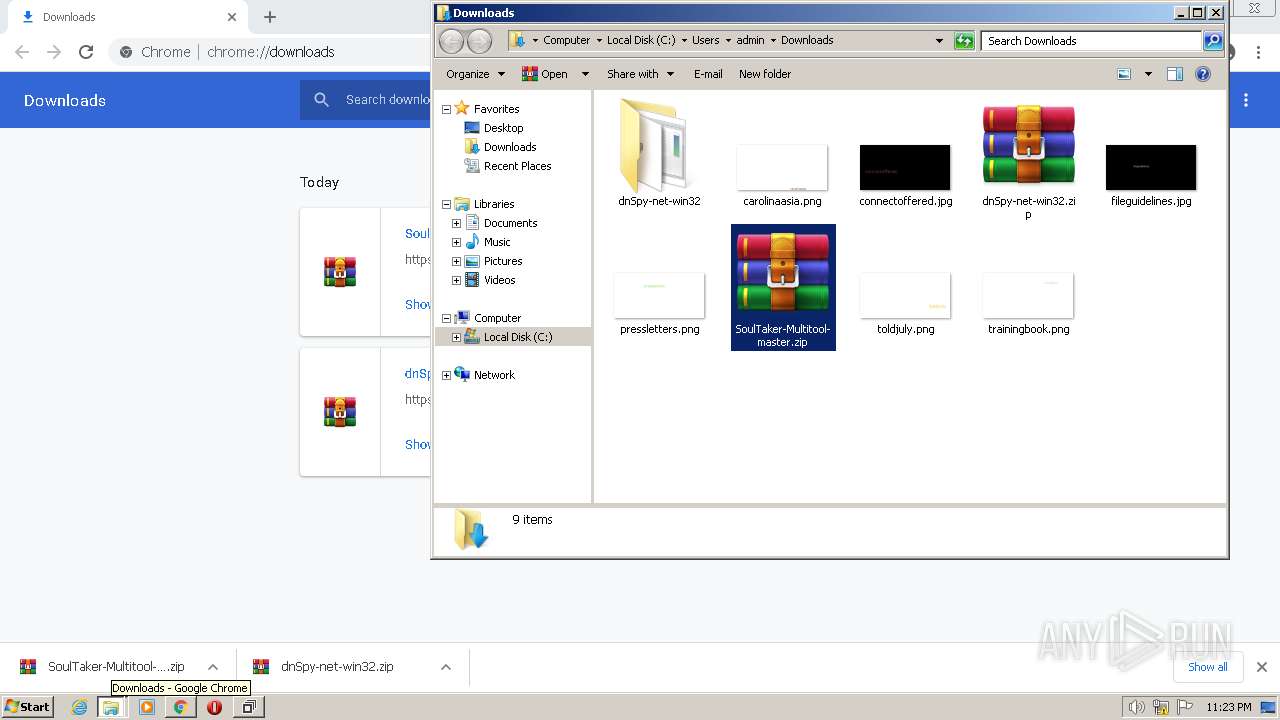Select SoulTaker-Multitool-master.zip archive
Image resolution: width=1280 pixels, height=720 pixels.
(783, 287)
